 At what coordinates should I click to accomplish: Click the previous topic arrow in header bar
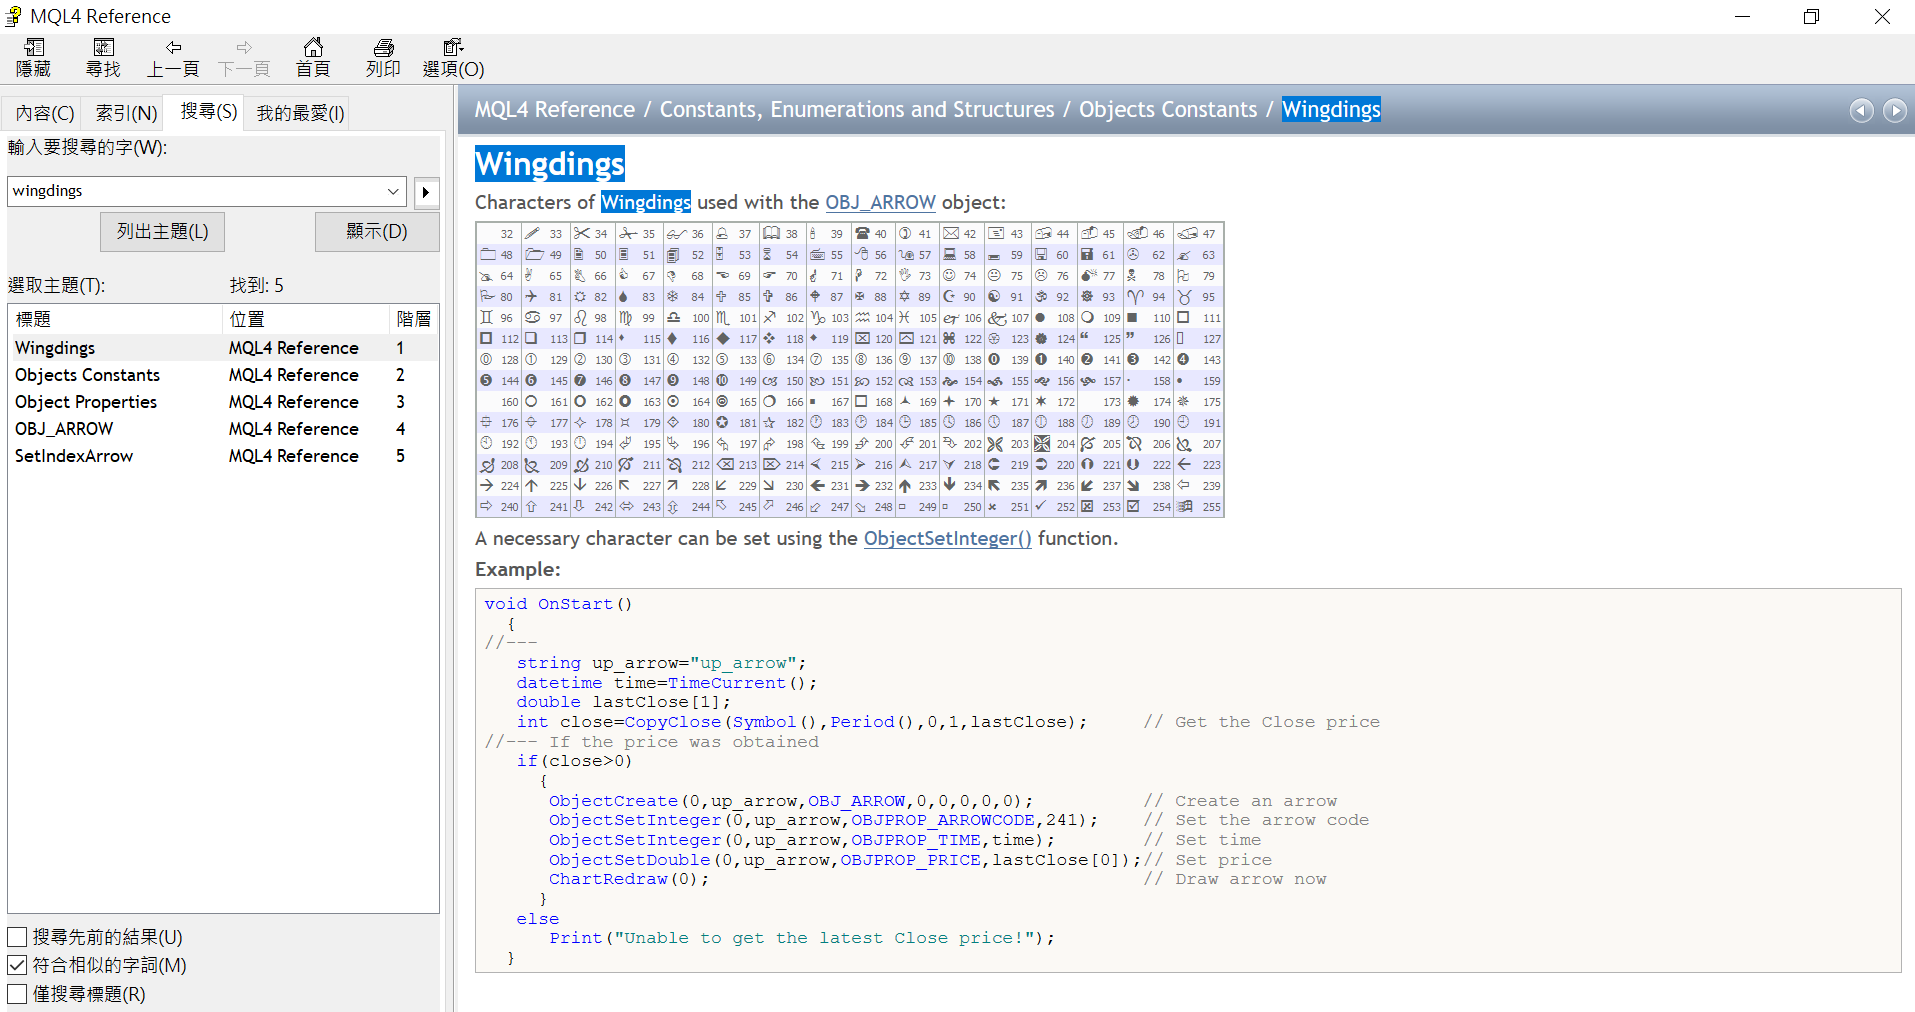[x=1861, y=110]
